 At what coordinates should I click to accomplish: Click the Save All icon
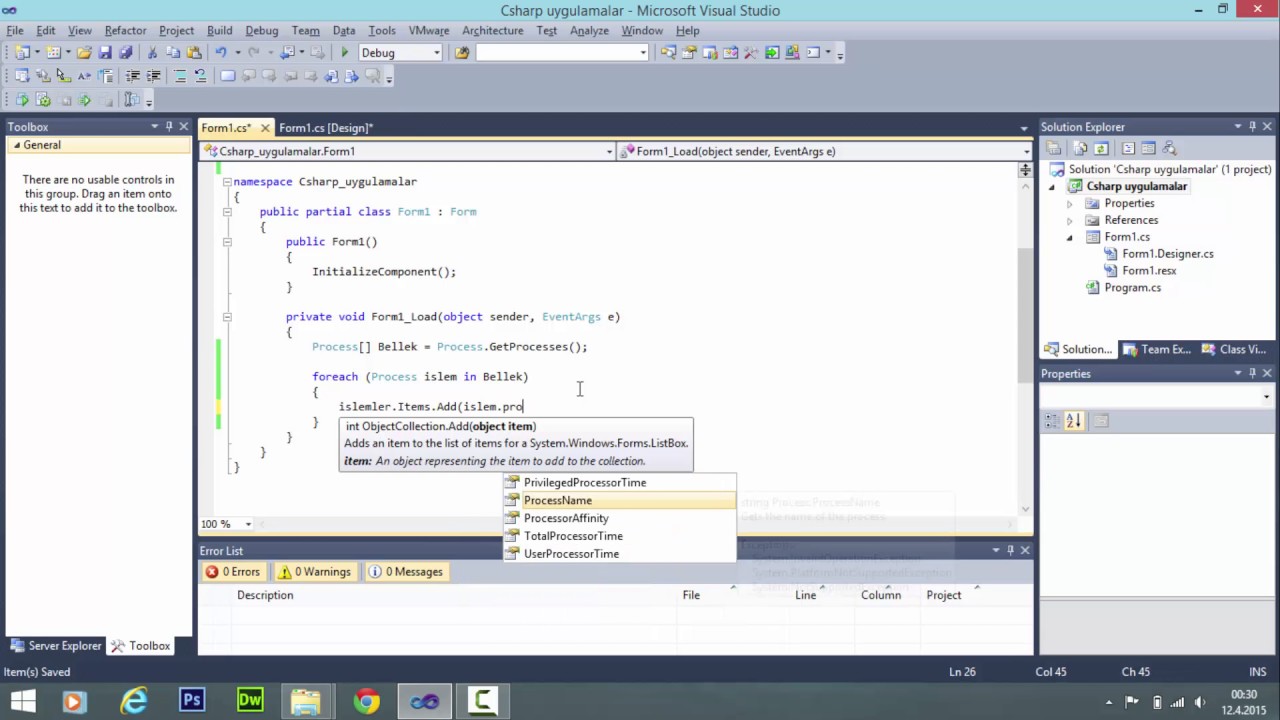[x=125, y=53]
